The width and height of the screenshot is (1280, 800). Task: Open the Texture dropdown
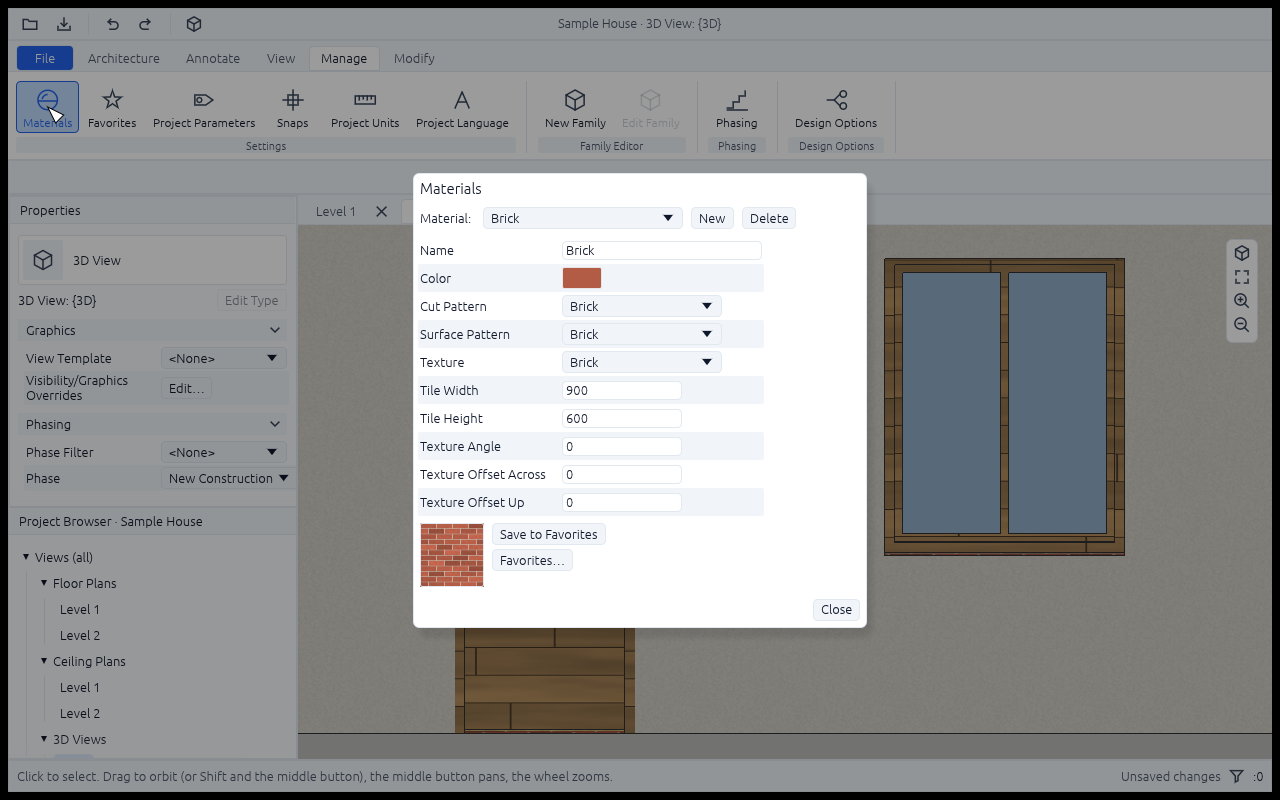pos(641,362)
